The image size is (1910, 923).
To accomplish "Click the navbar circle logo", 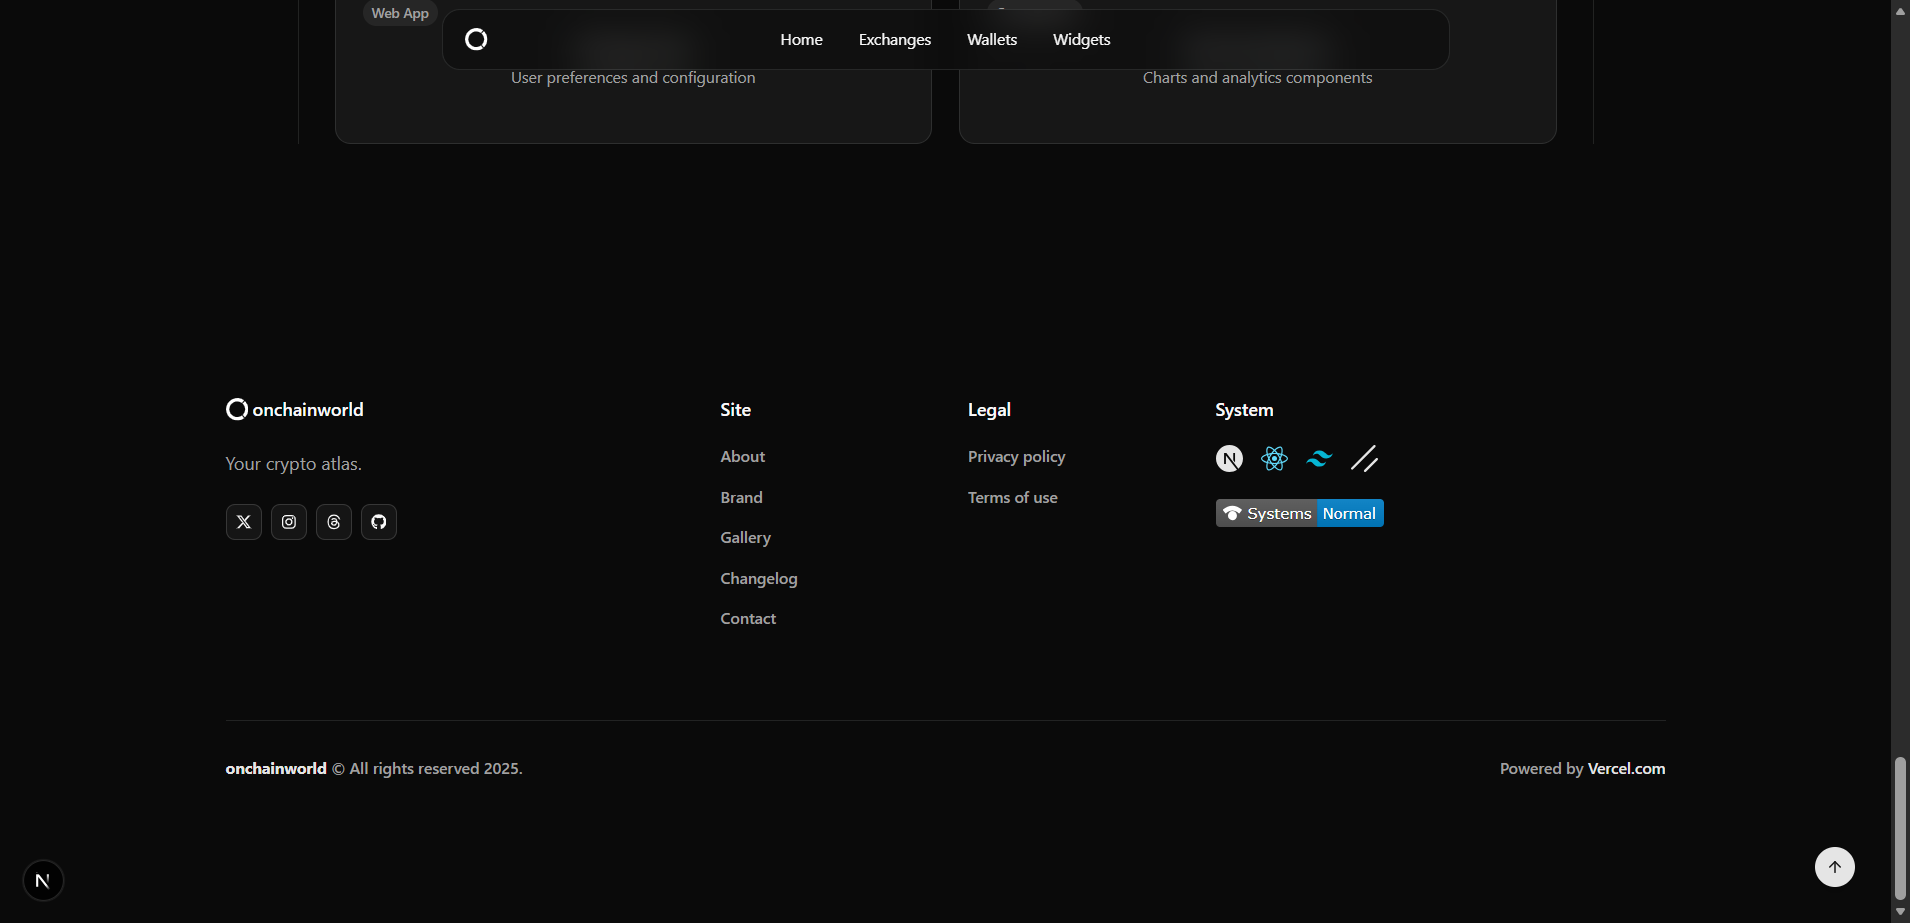I will point(476,39).
